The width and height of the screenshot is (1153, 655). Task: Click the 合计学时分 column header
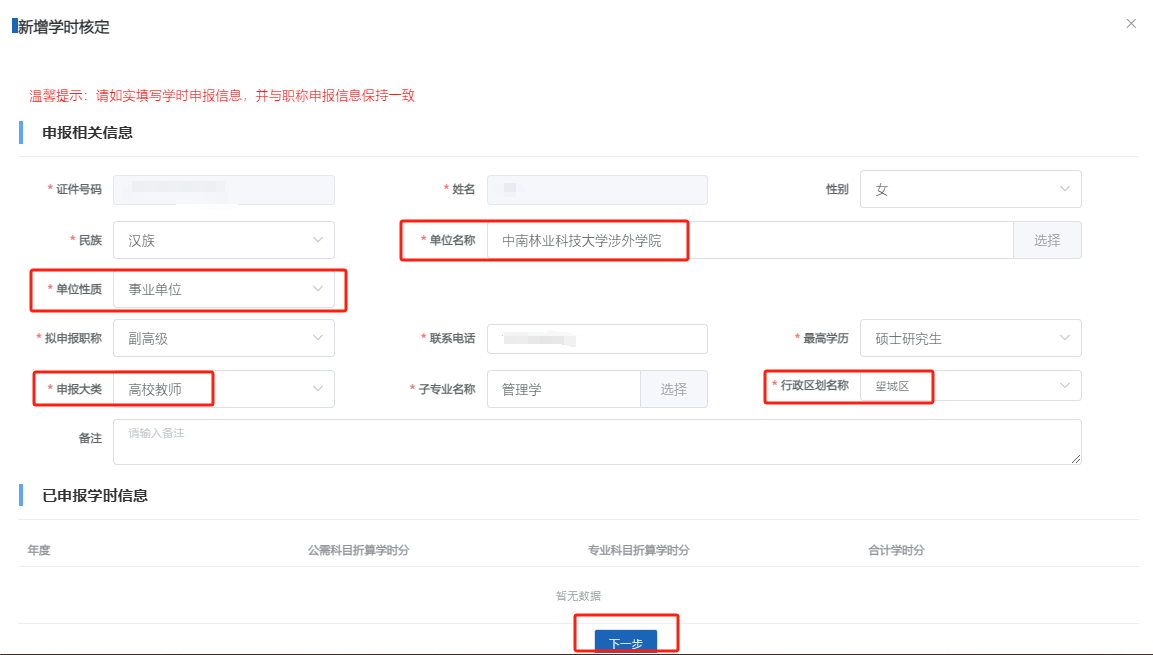897,550
